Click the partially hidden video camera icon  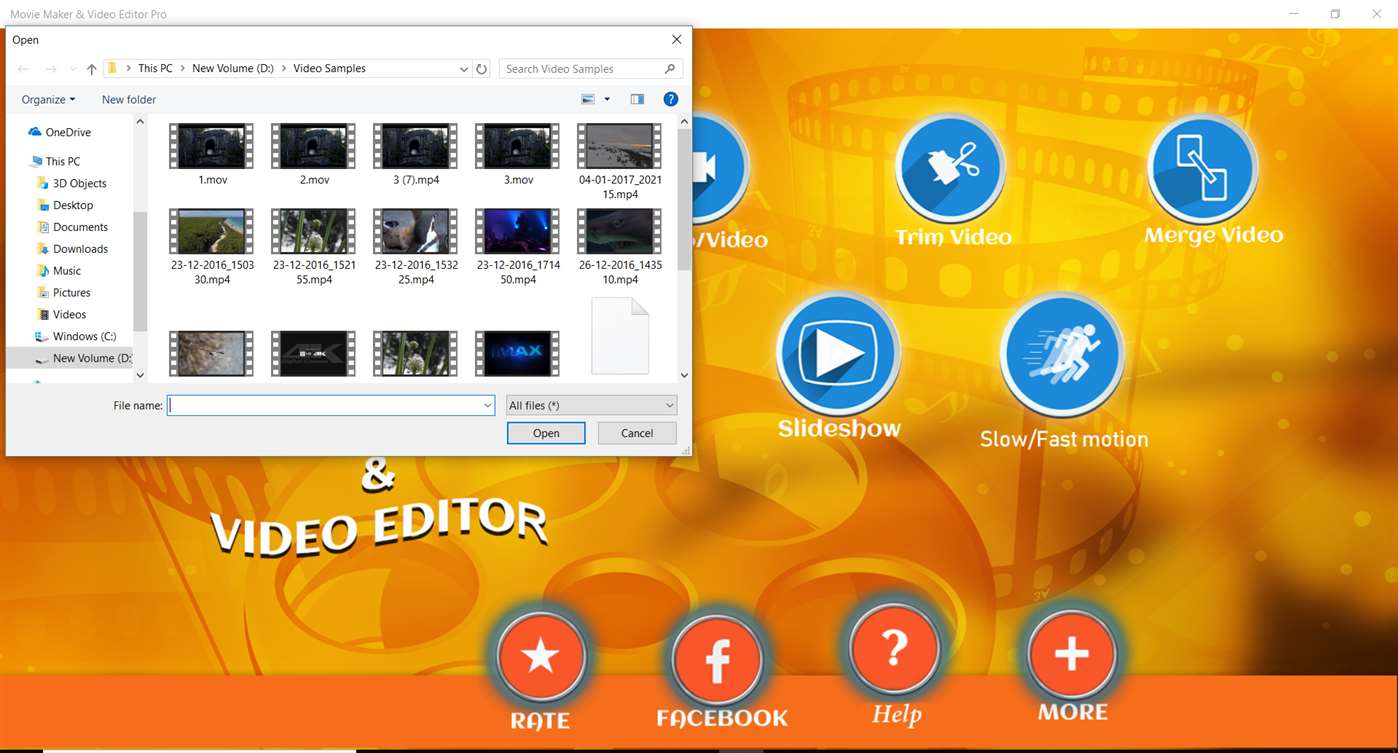(716, 168)
